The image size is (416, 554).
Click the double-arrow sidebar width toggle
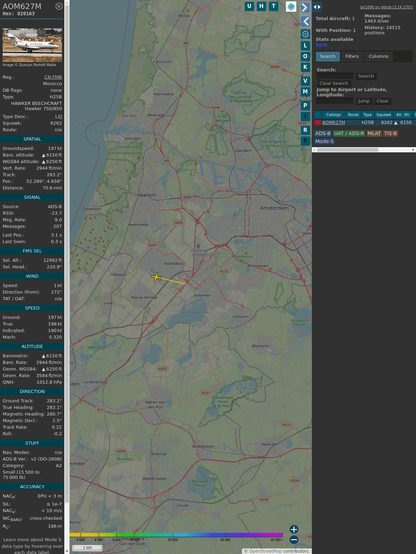click(317, 7)
